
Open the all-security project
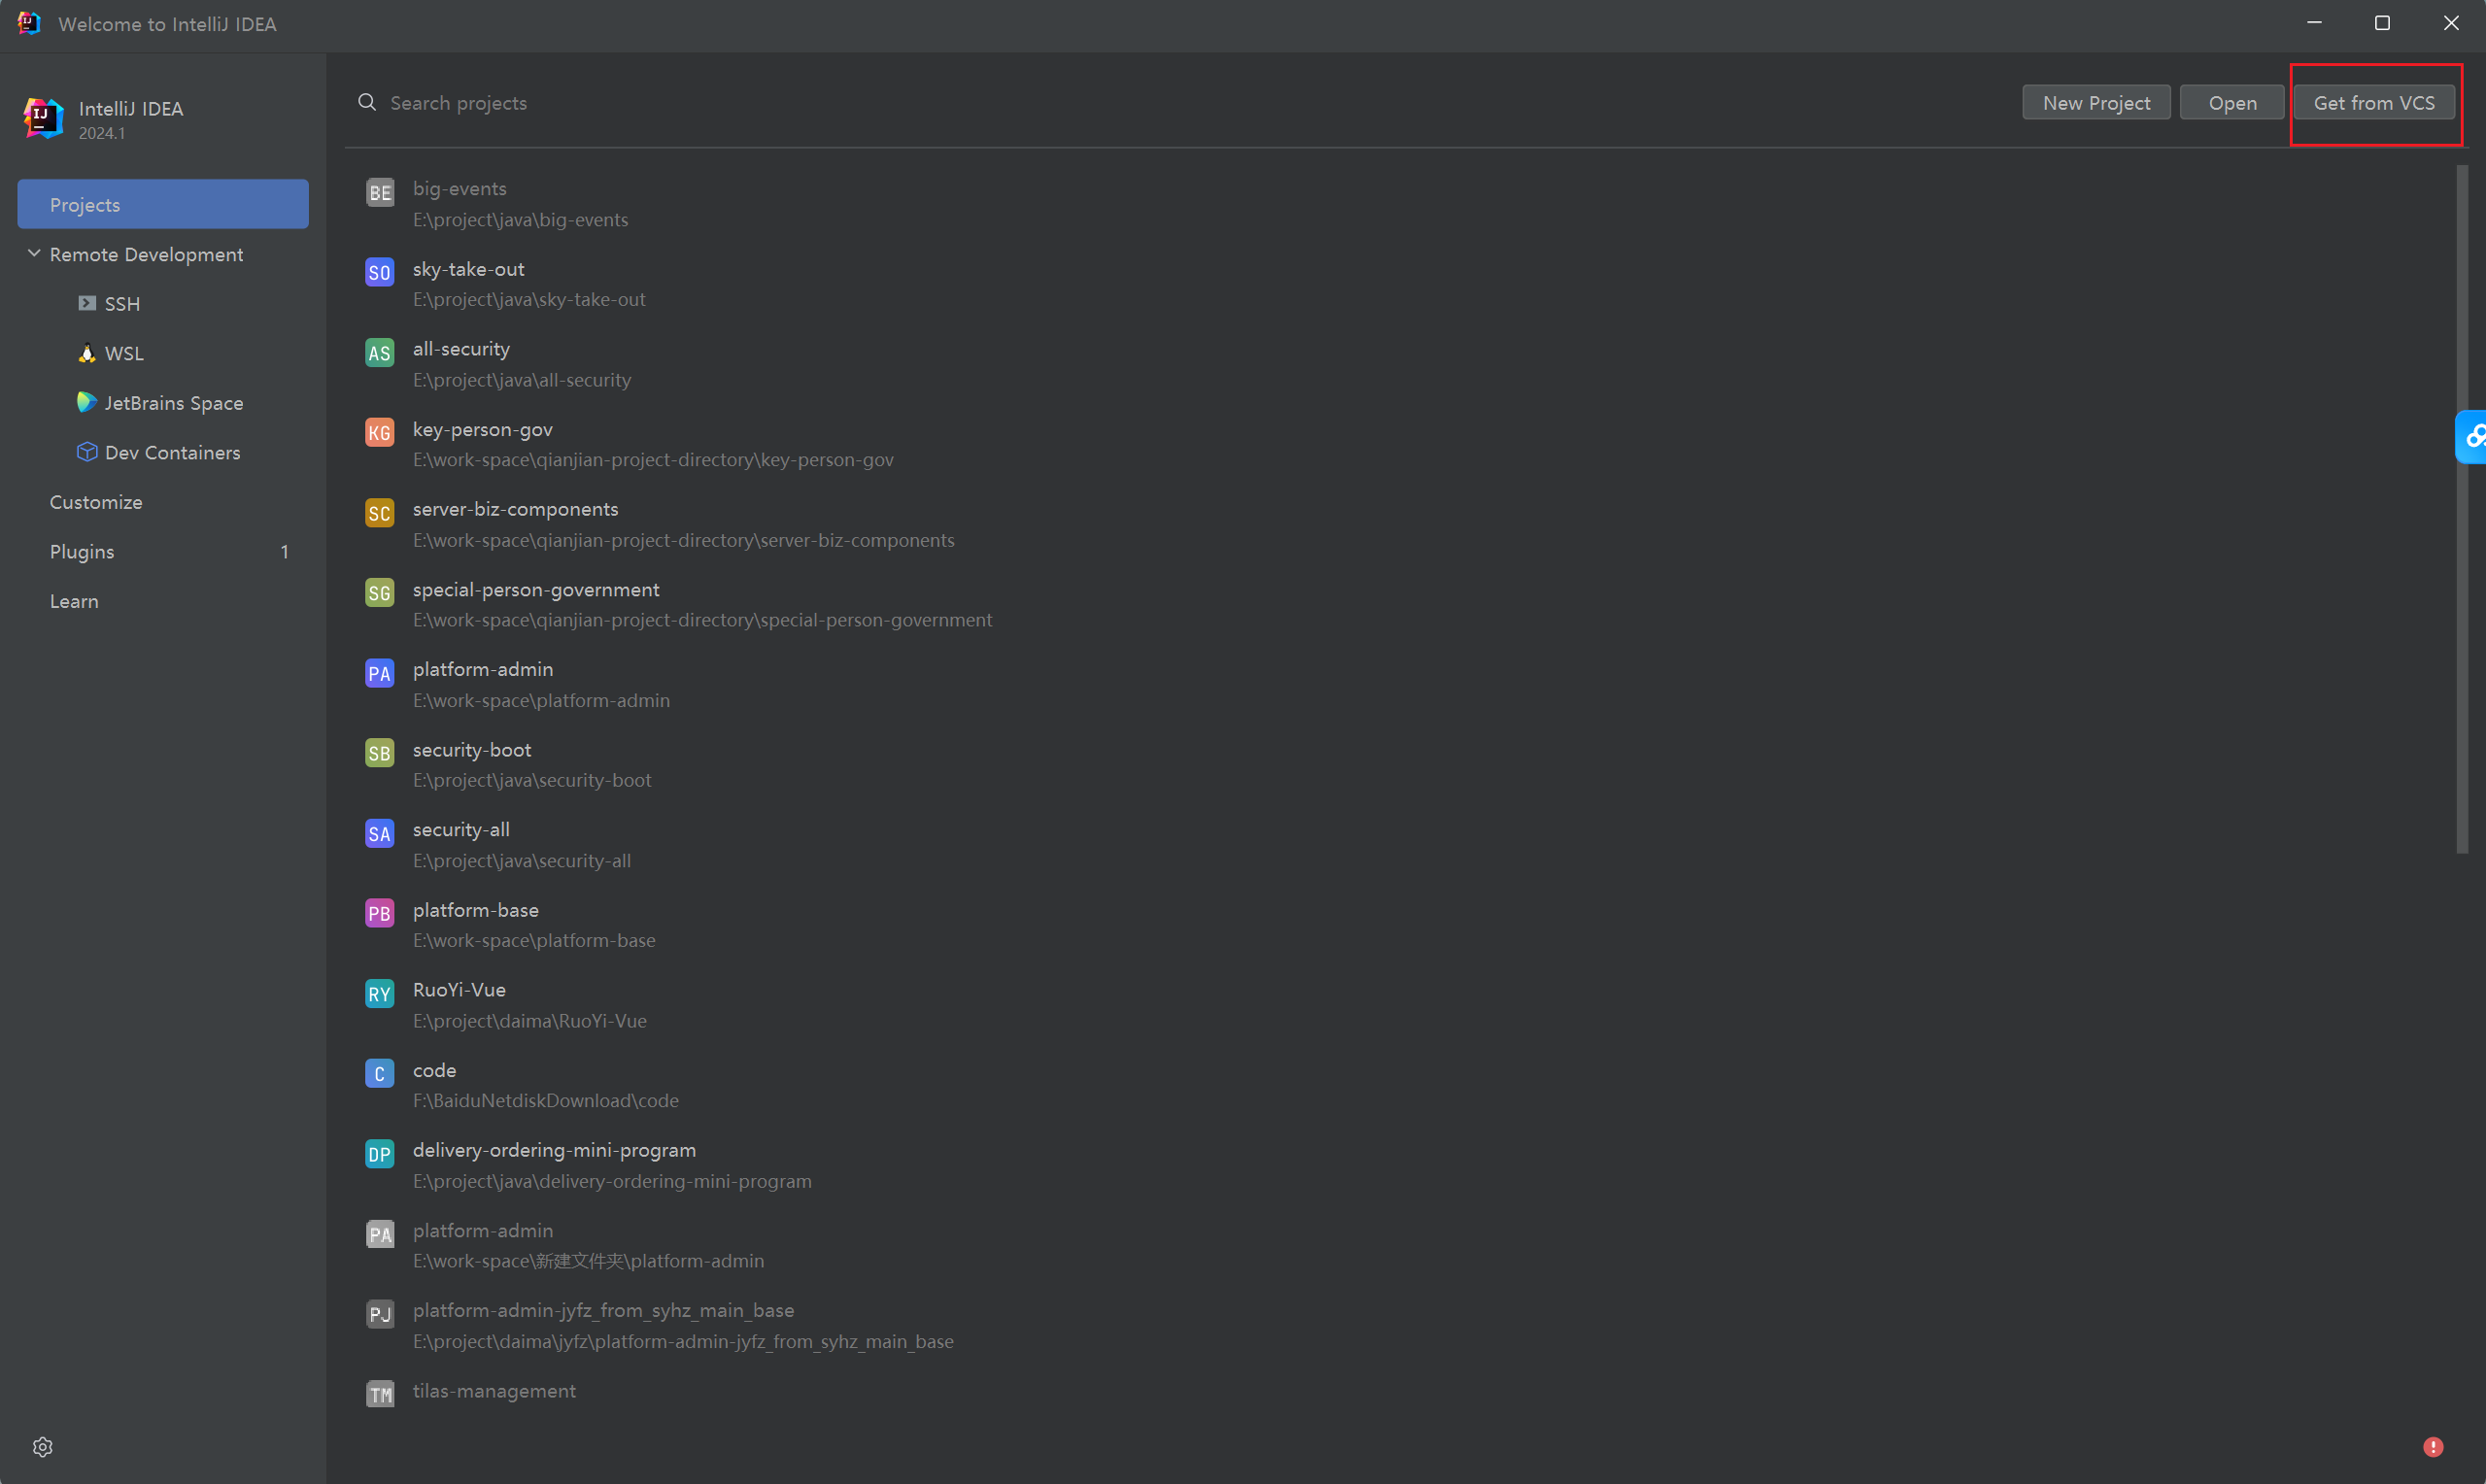(x=1400, y=364)
